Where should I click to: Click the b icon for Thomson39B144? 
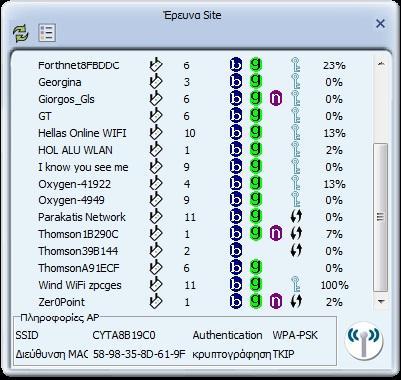(x=236, y=251)
